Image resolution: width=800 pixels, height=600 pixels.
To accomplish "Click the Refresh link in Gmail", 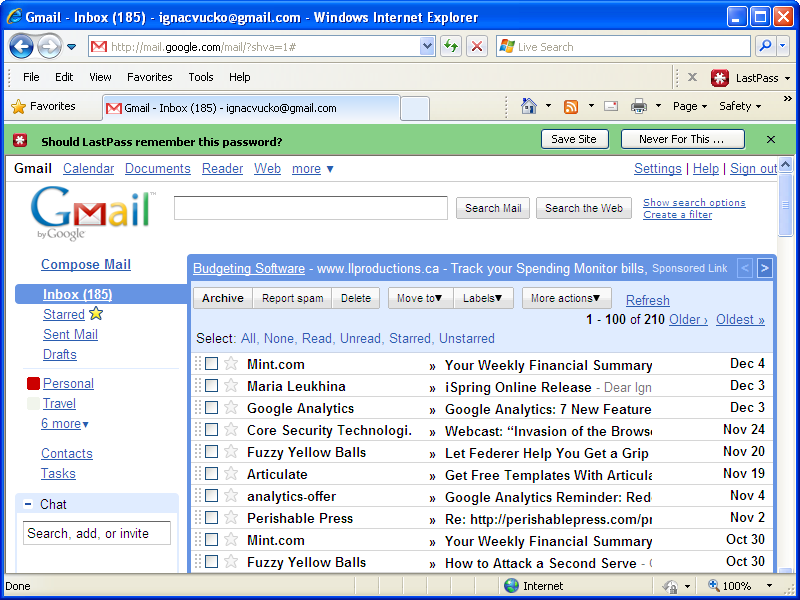I will (647, 301).
